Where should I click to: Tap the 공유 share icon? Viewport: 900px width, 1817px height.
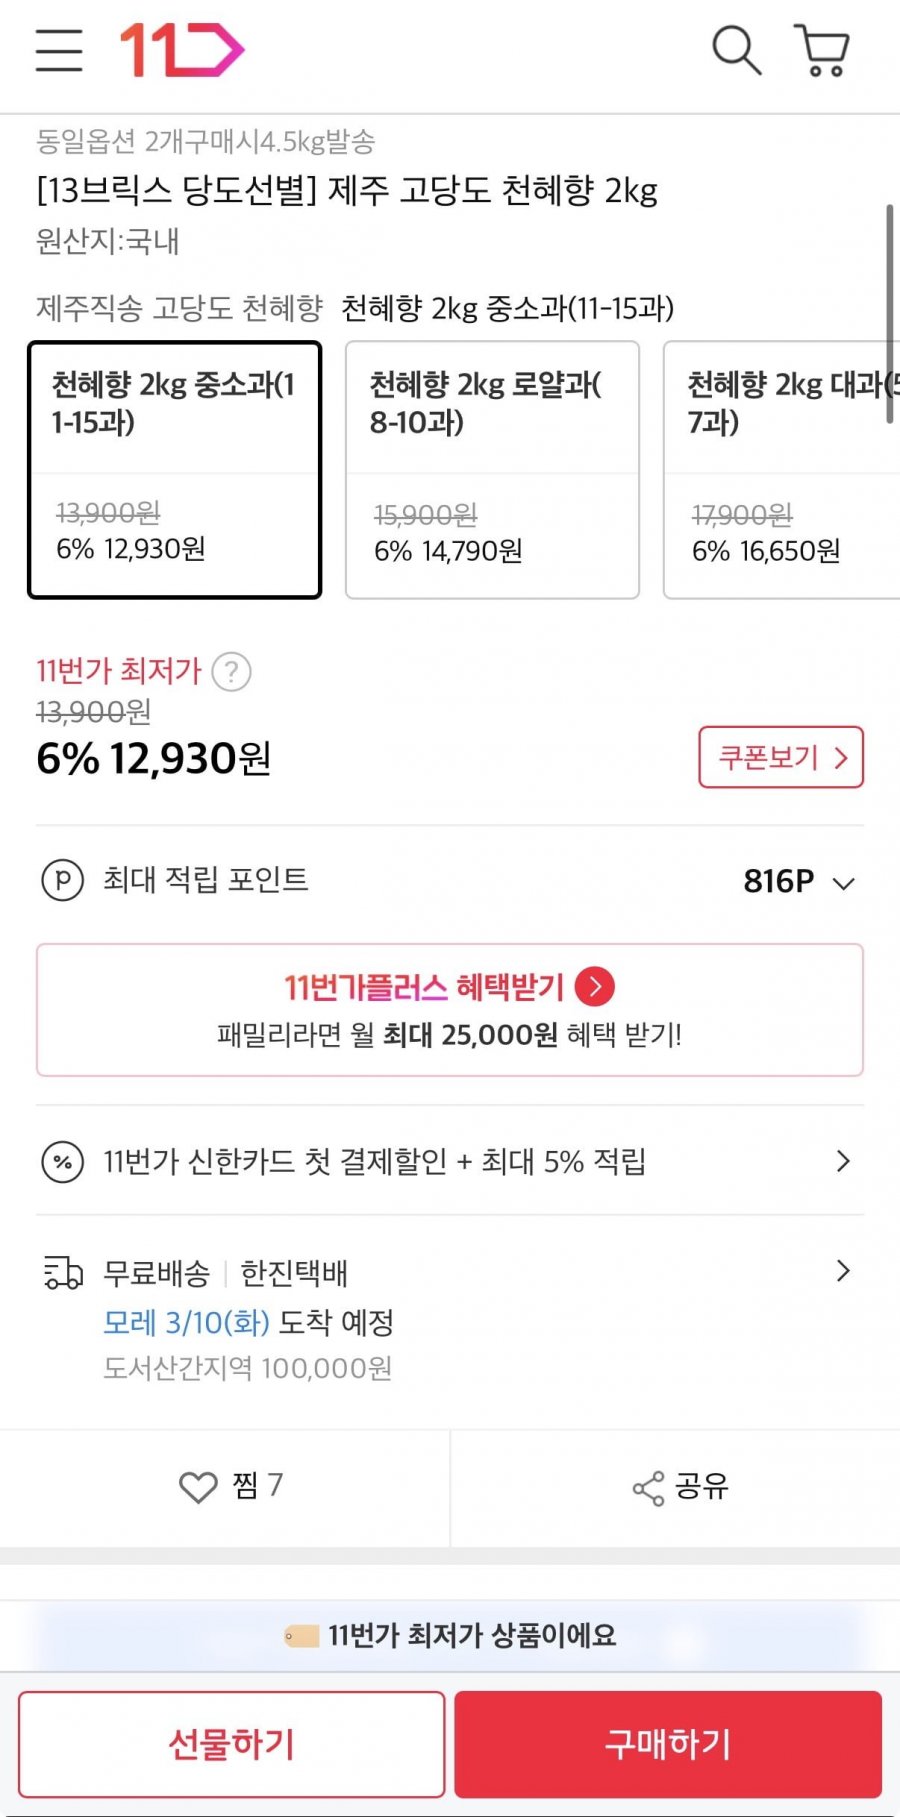(648, 1488)
